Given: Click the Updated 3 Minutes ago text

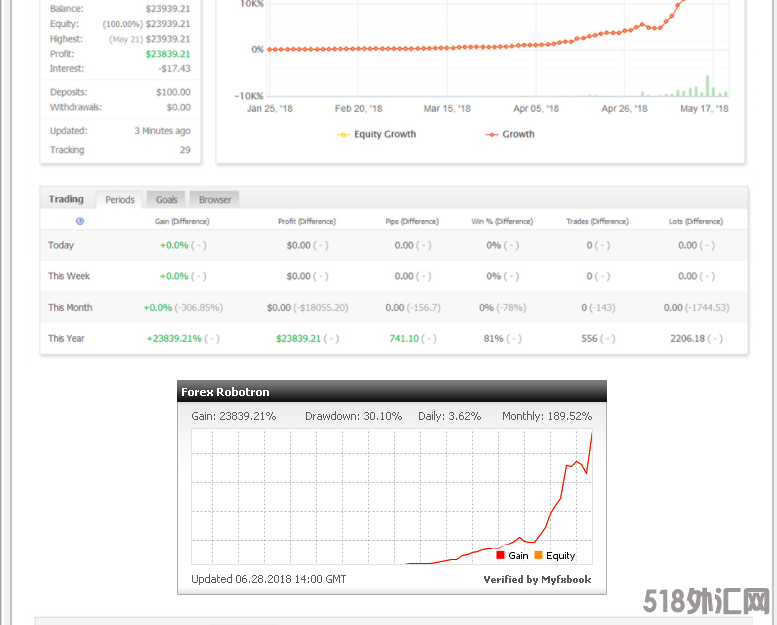Looking at the screenshot, I should coord(162,131).
